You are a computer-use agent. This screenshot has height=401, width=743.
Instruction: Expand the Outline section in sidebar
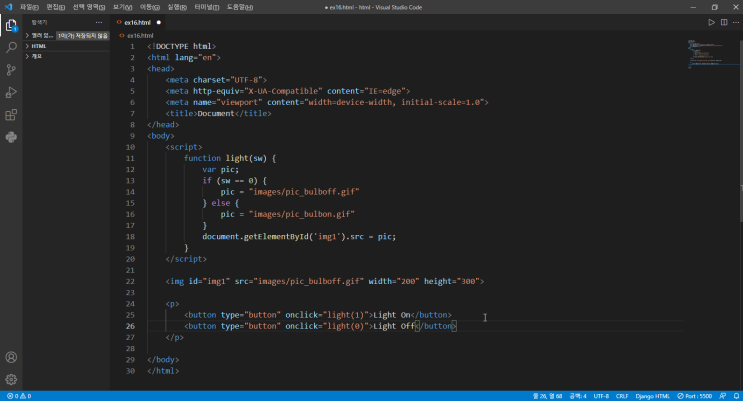(36, 56)
